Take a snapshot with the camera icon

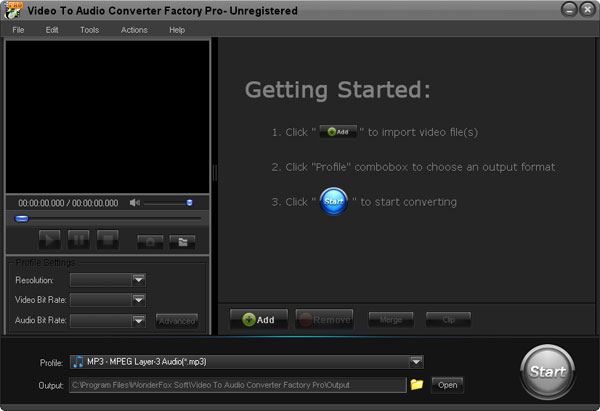(150, 240)
